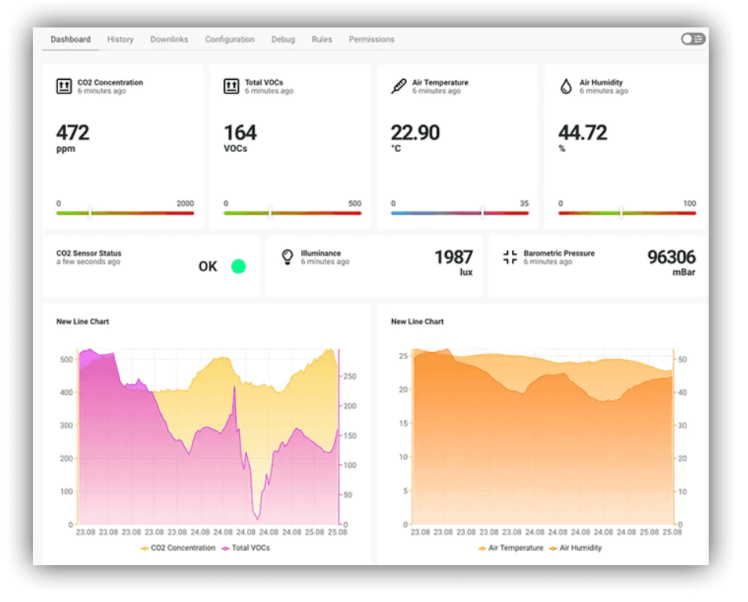The width and height of the screenshot is (748, 602).
Task: Switch to the Permissions tab
Action: click(371, 39)
